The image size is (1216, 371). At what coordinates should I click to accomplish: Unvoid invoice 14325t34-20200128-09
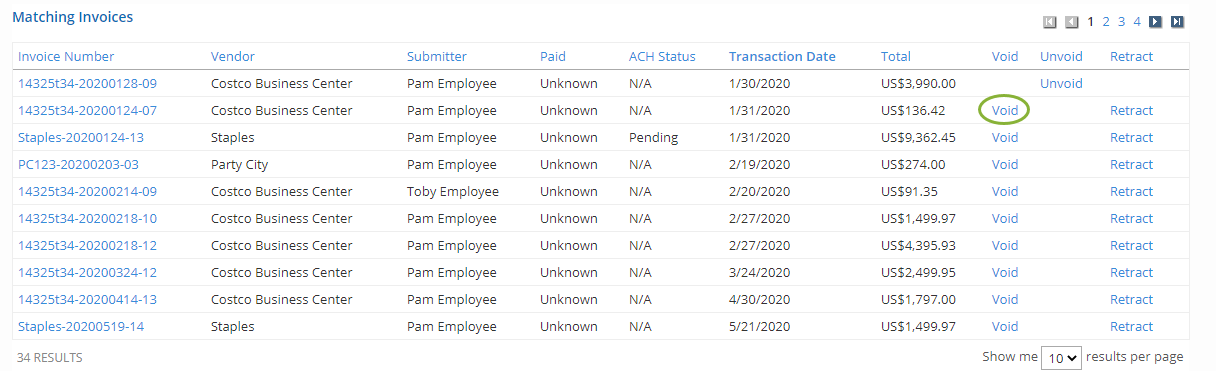(1061, 83)
